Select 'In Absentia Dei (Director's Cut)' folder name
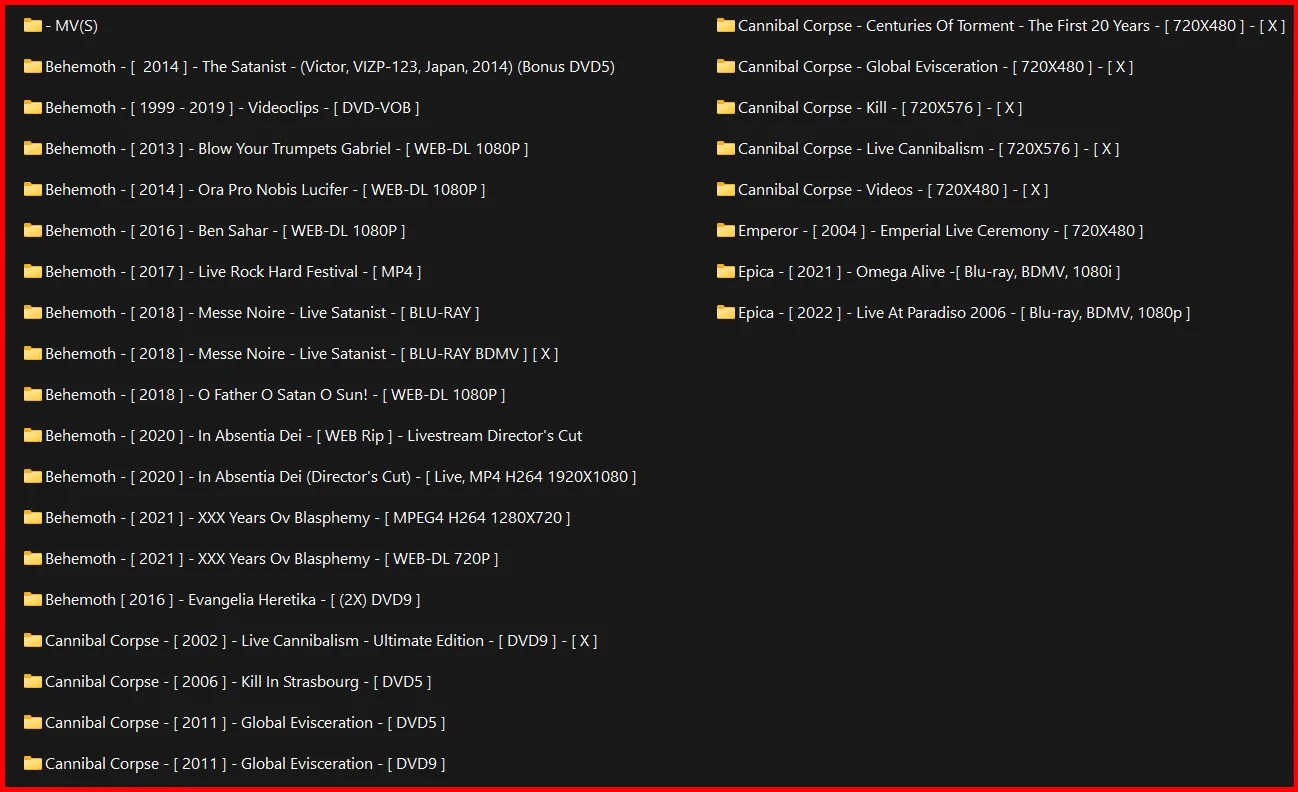Screen dimensions: 1298x792 point(341,477)
